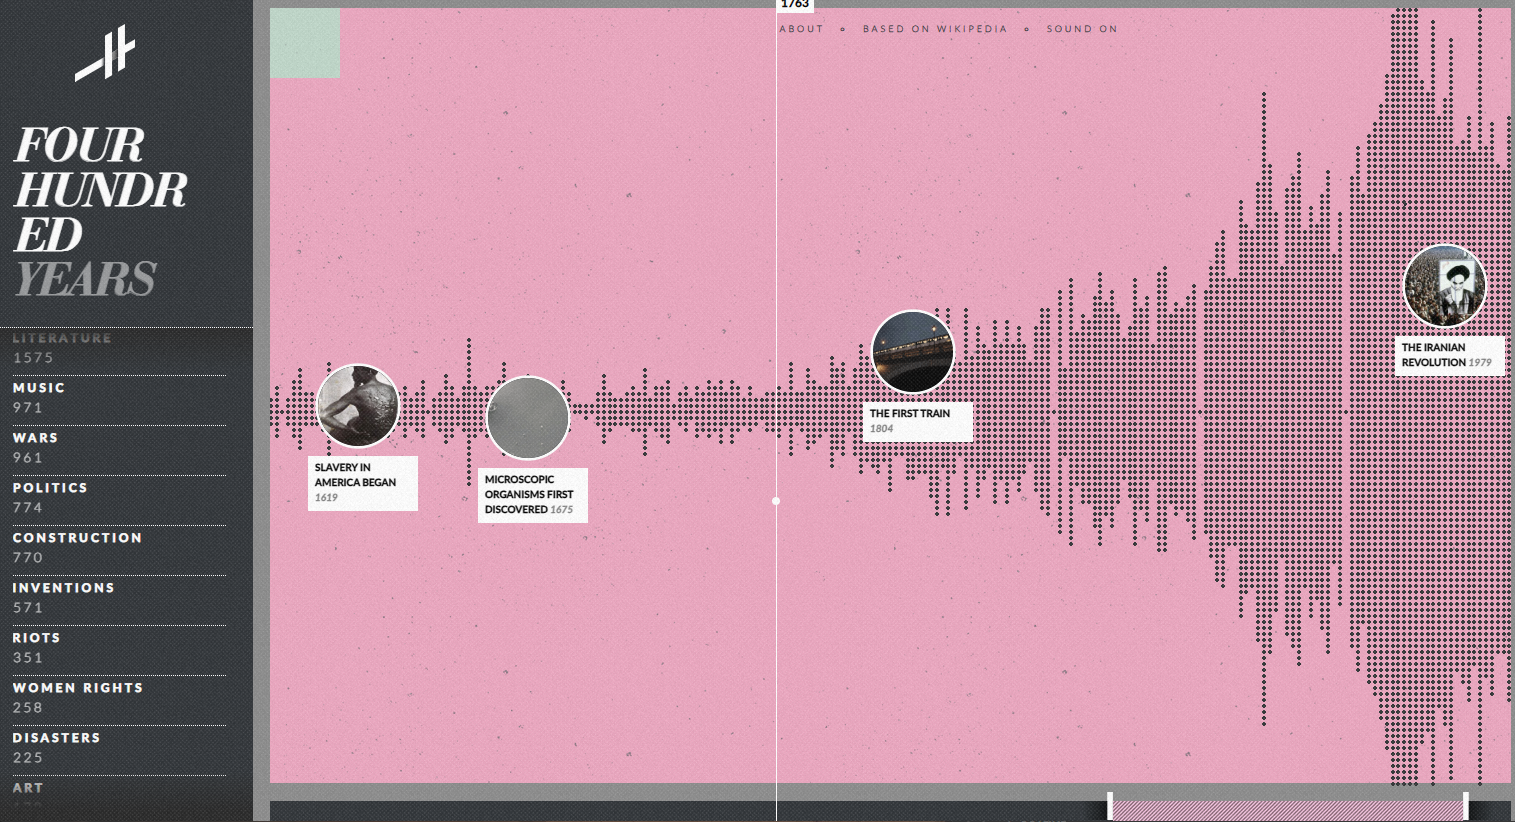1515x822 pixels.
Task: Click the Microscopic Organisms First Discovered 1675 label
Action: tap(533, 495)
